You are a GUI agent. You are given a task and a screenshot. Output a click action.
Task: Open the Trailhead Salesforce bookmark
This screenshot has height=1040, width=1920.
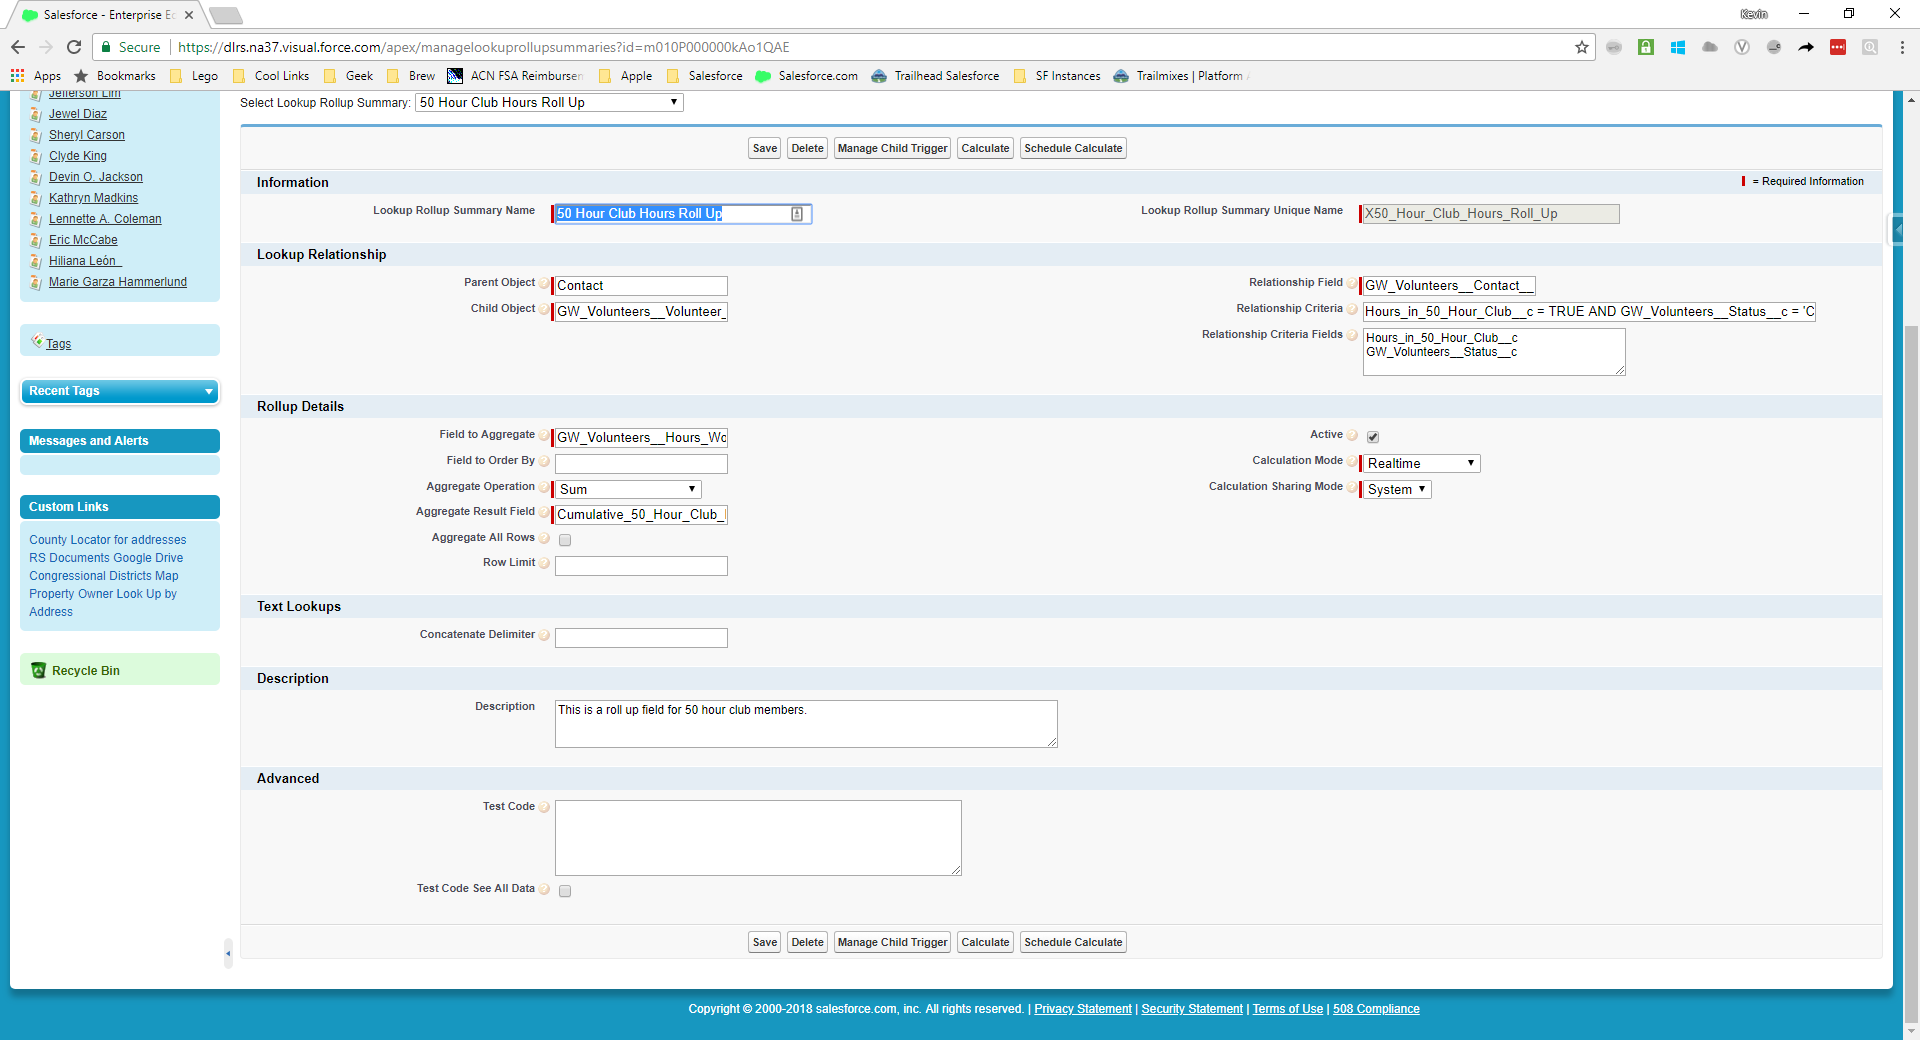[944, 75]
